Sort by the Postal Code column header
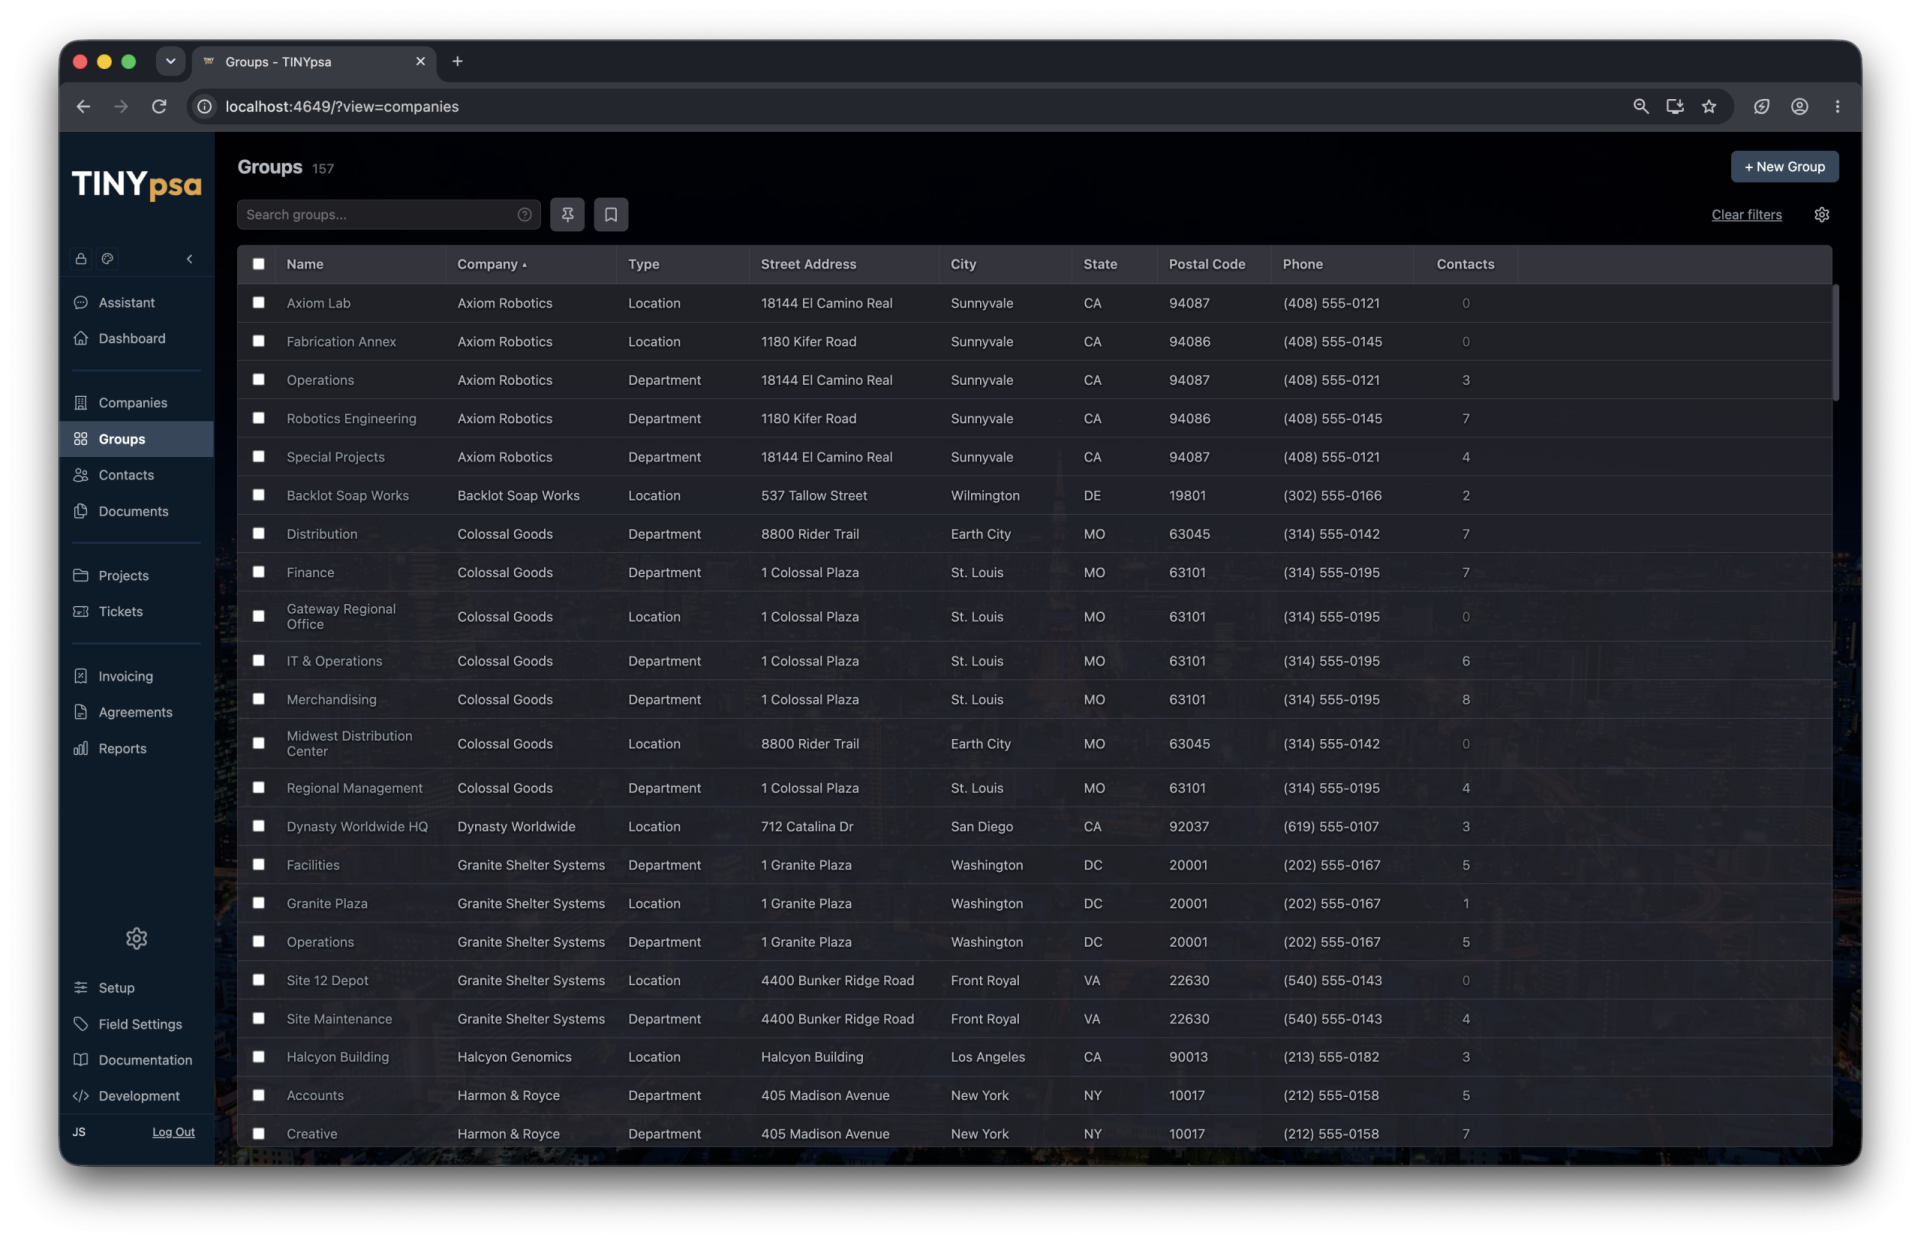This screenshot has height=1244, width=1921. 1207,264
